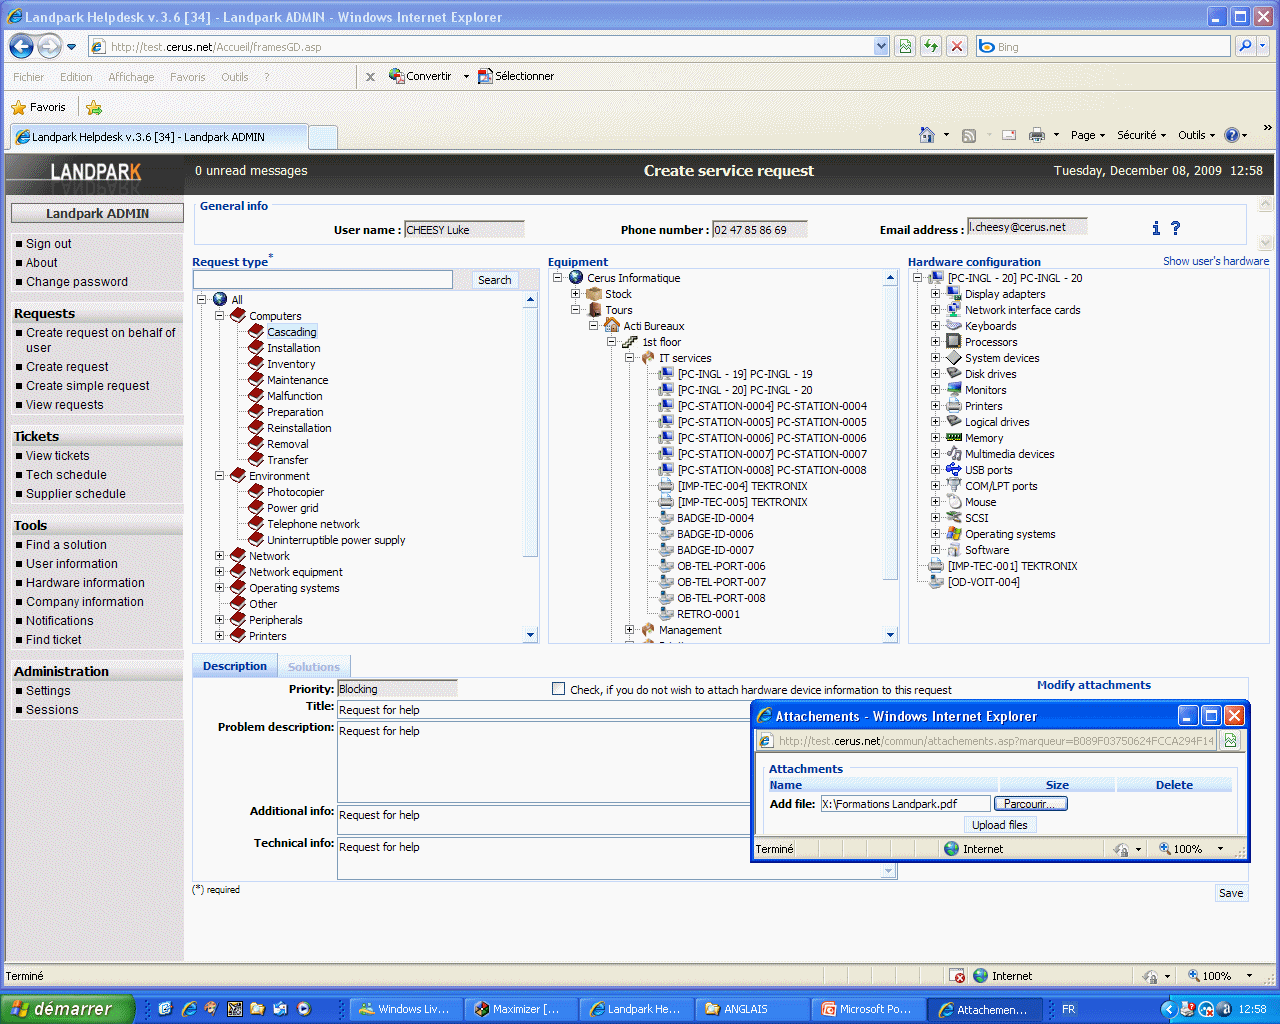Open Show user's hardware link
This screenshot has height=1024, width=1280.
coord(1216,261)
